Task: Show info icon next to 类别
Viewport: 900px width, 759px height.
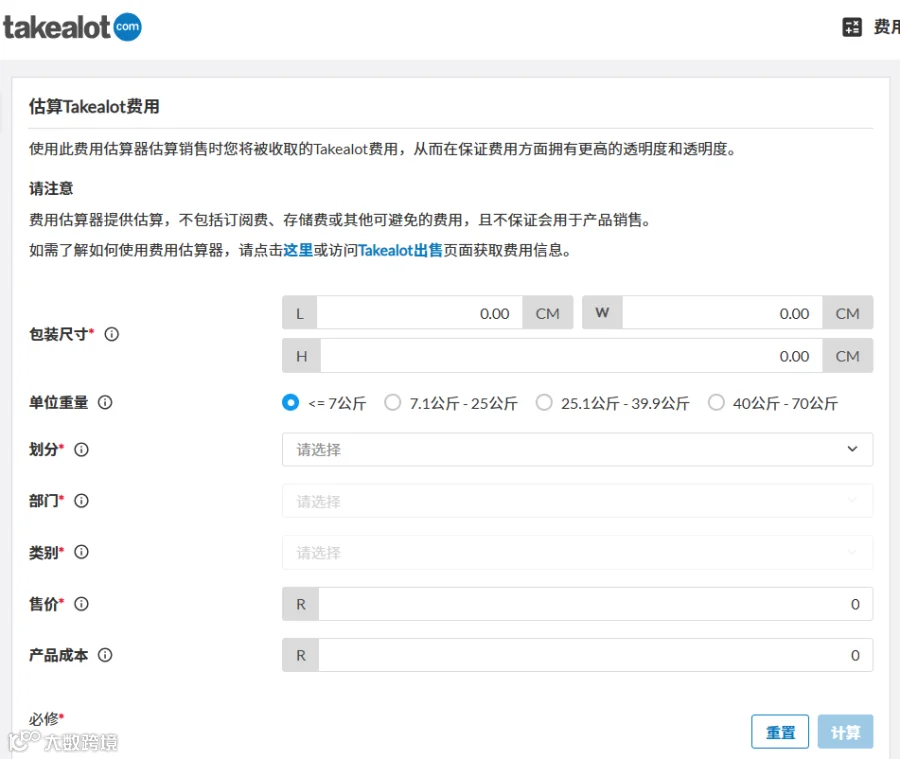Action: point(82,552)
